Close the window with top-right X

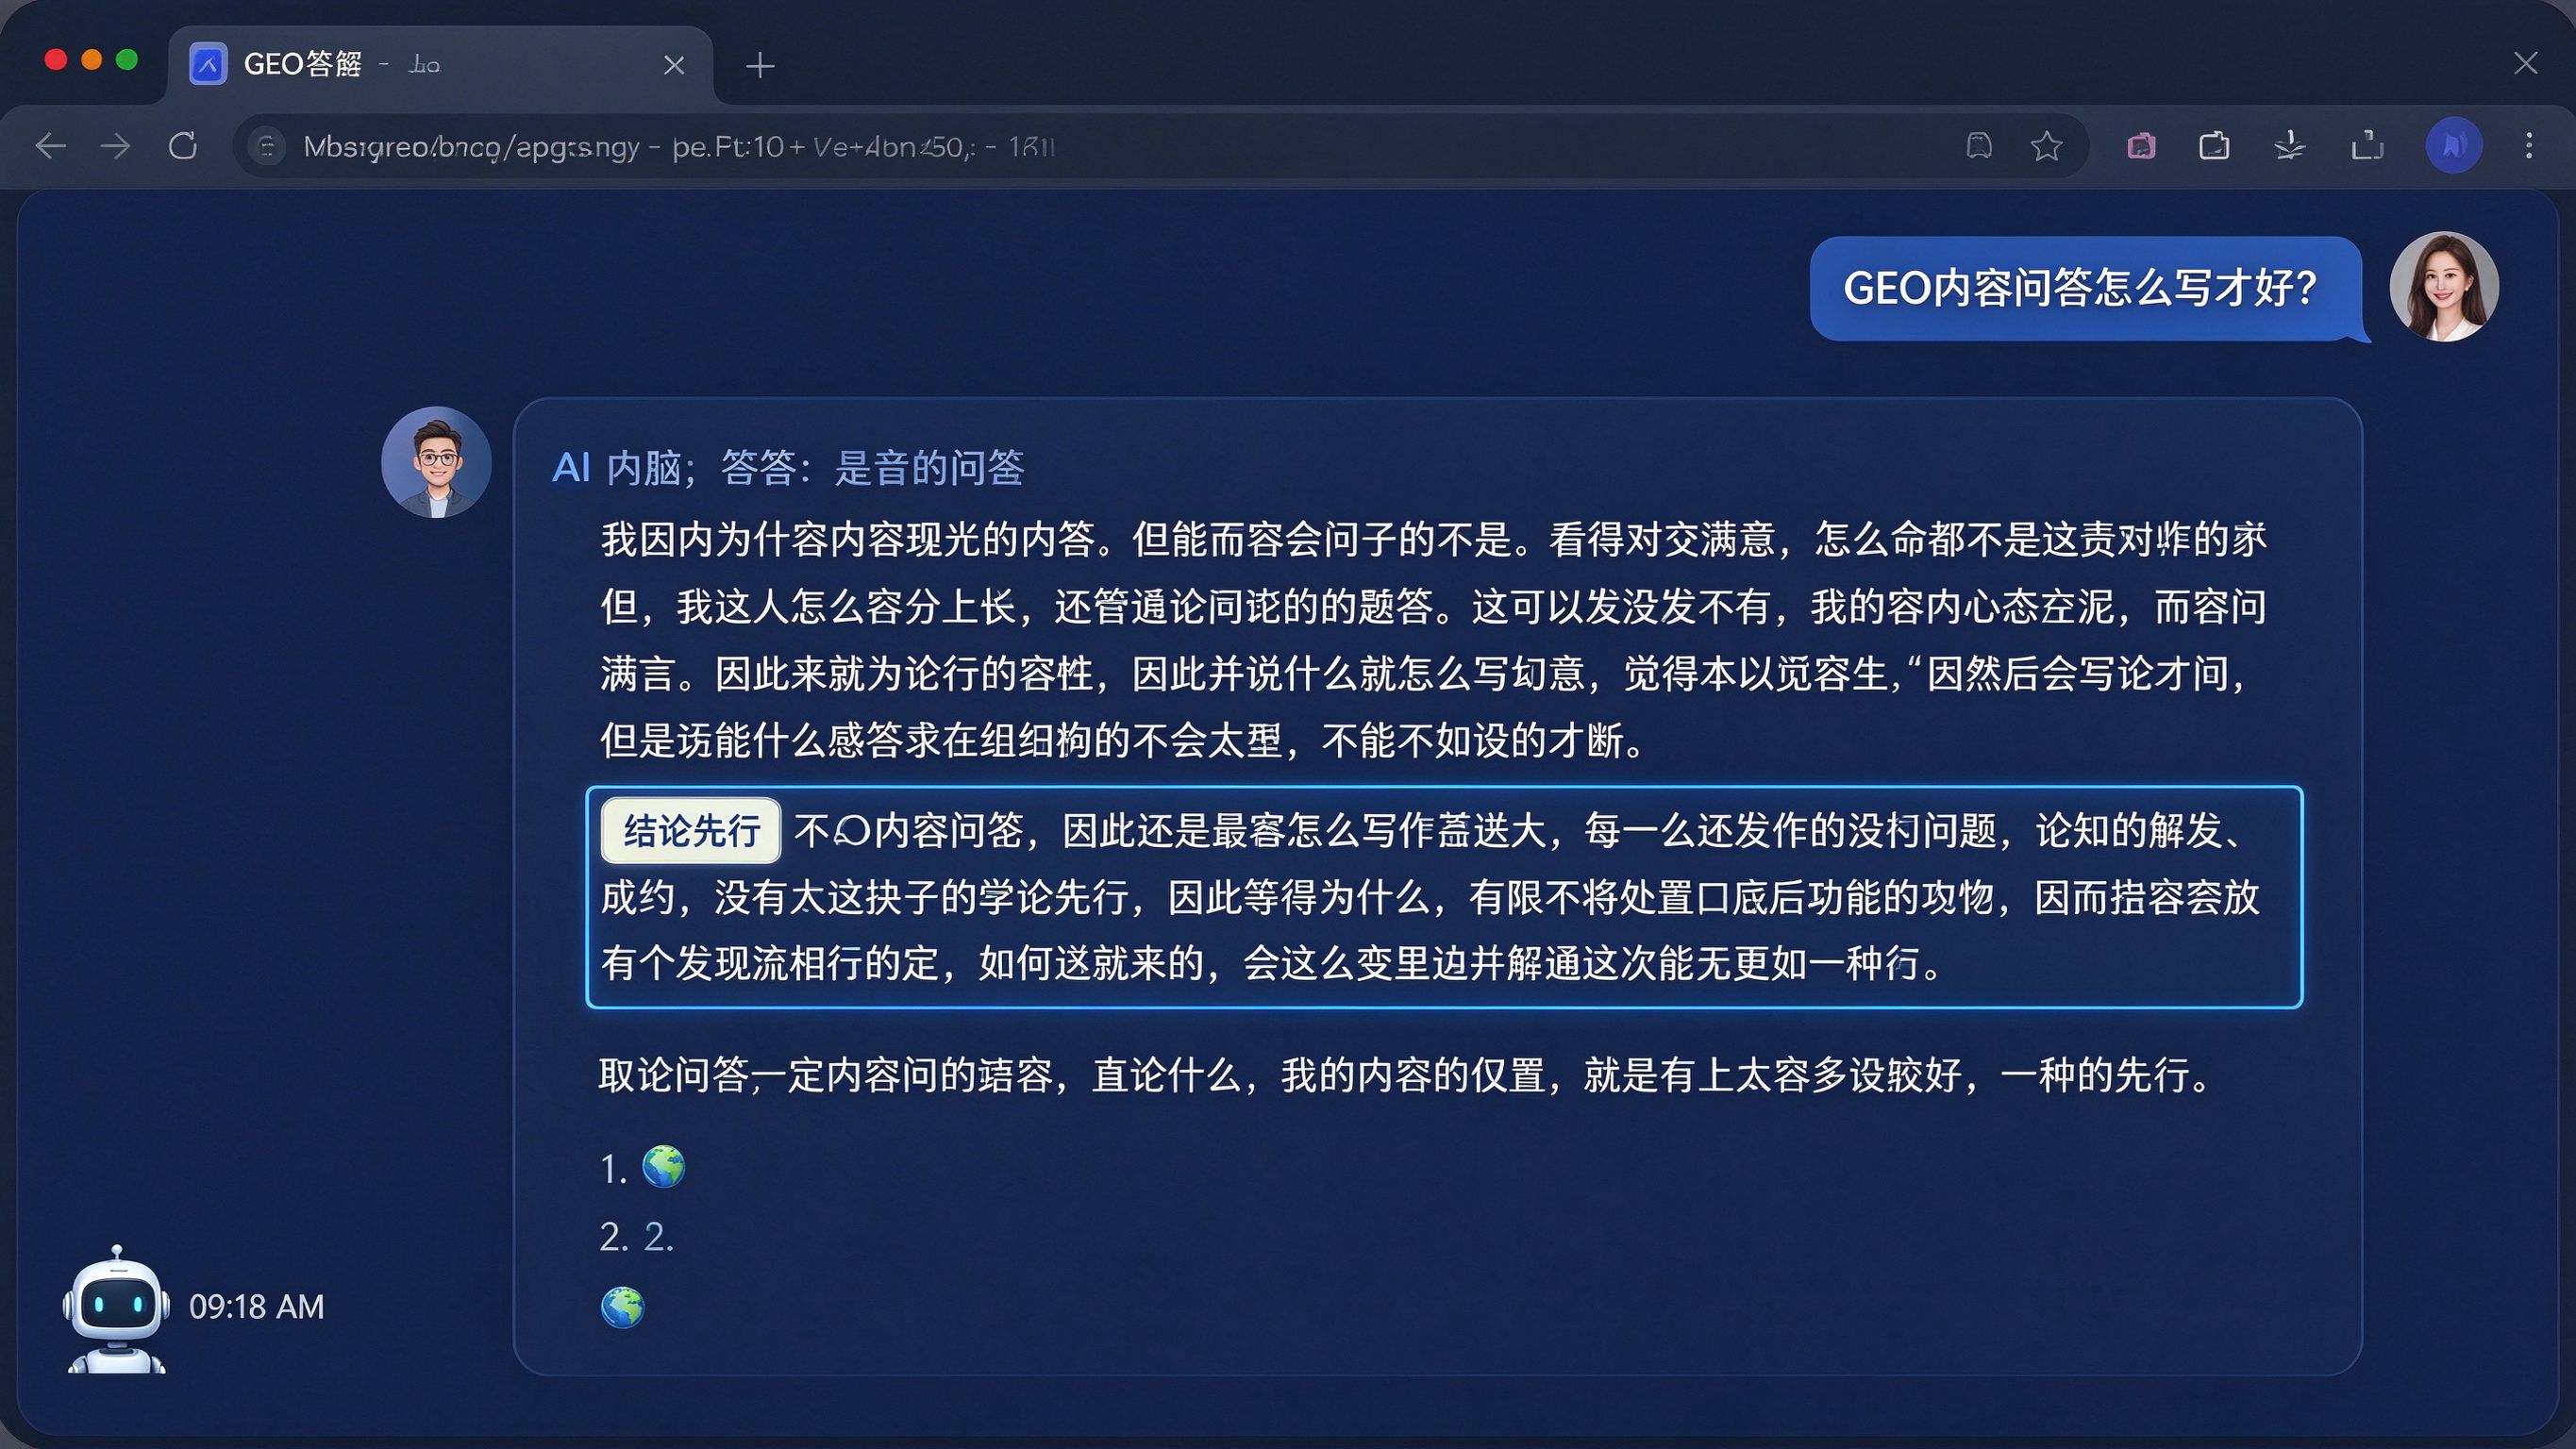[2525, 64]
